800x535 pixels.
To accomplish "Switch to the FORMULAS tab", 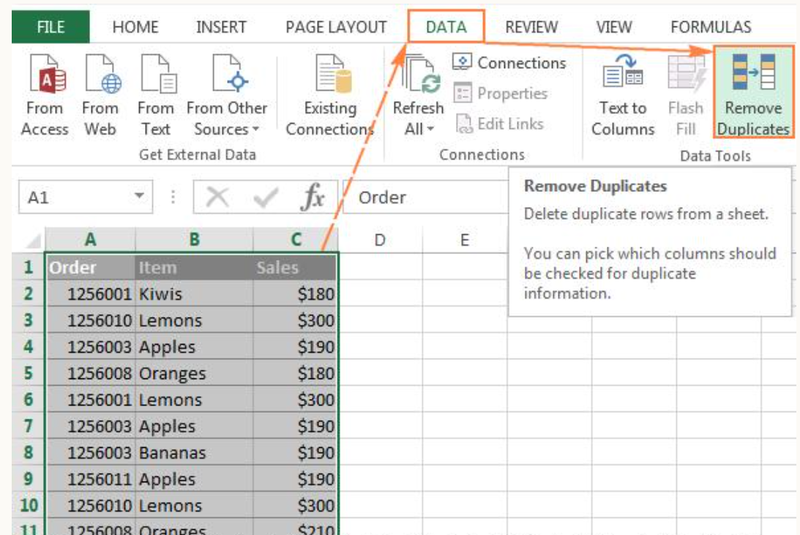I will pyautogui.click(x=711, y=27).
